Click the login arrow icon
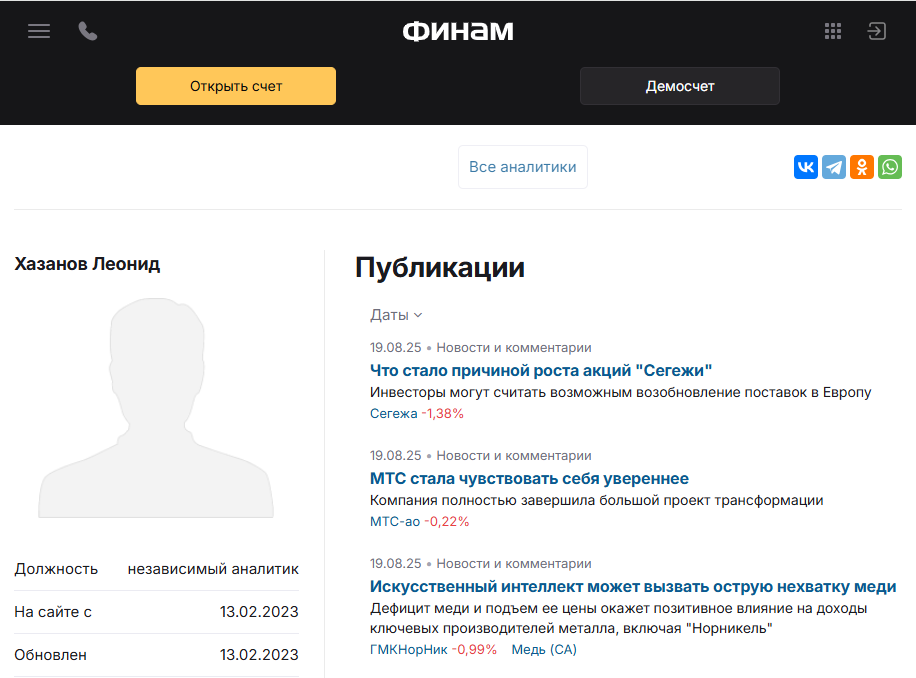Viewport: 916px width, 678px height. point(876,31)
